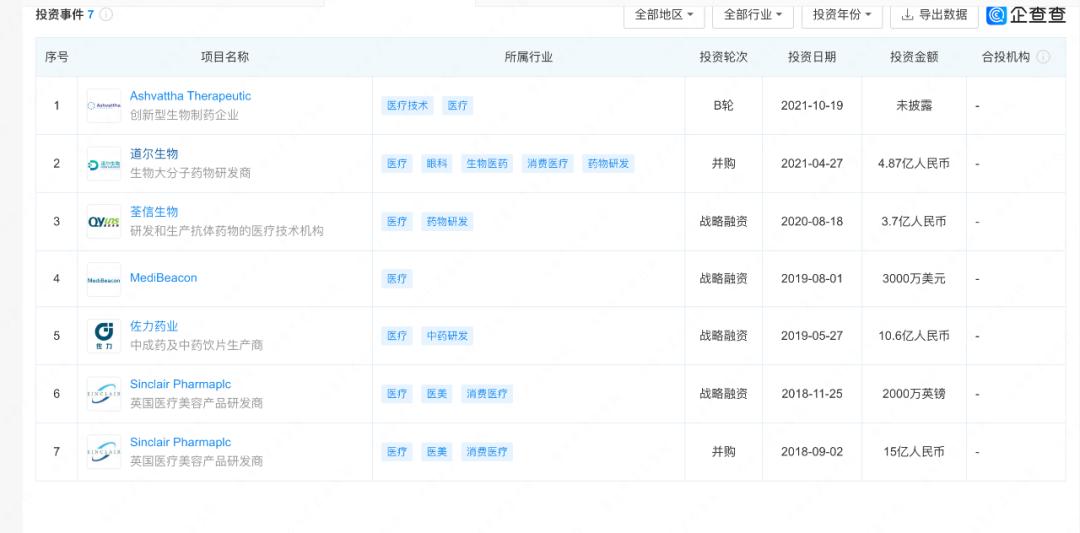Click the 导出数据 export button

[934, 15]
